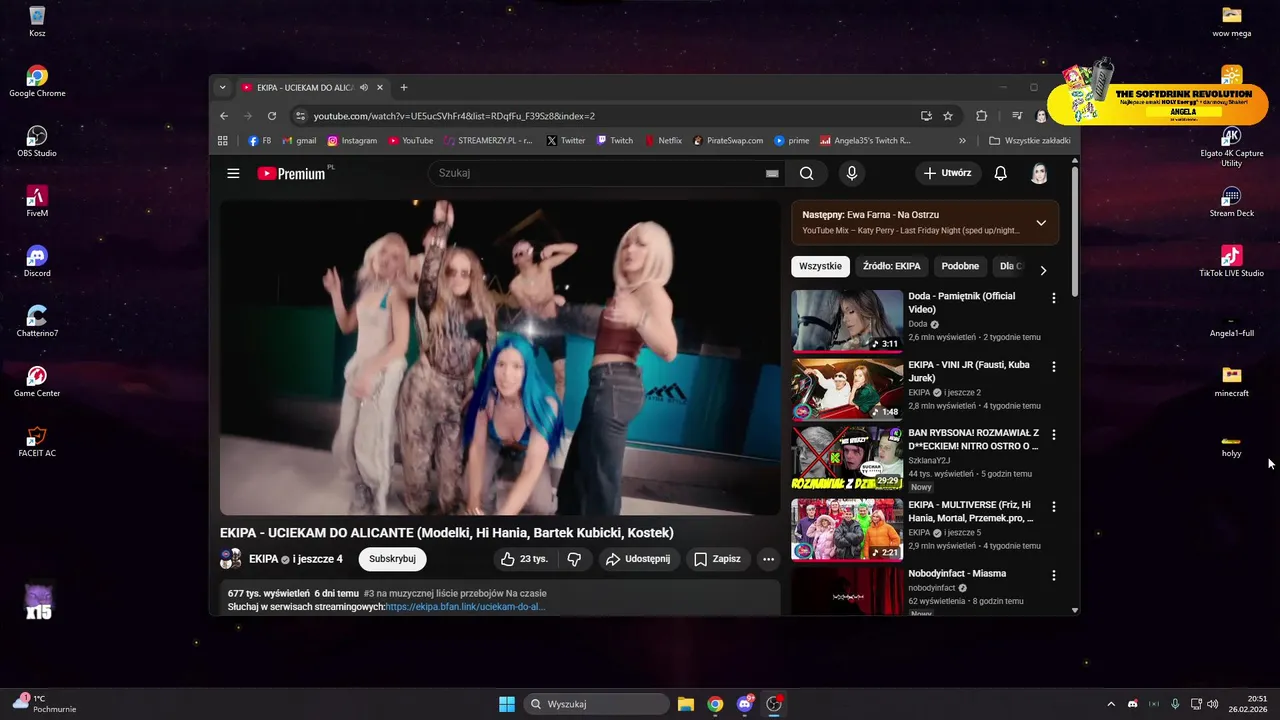Image resolution: width=1280 pixels, height=720 pixels.
Task: Show more bookmarks with the overflow chevron
Action: (962, 141)
